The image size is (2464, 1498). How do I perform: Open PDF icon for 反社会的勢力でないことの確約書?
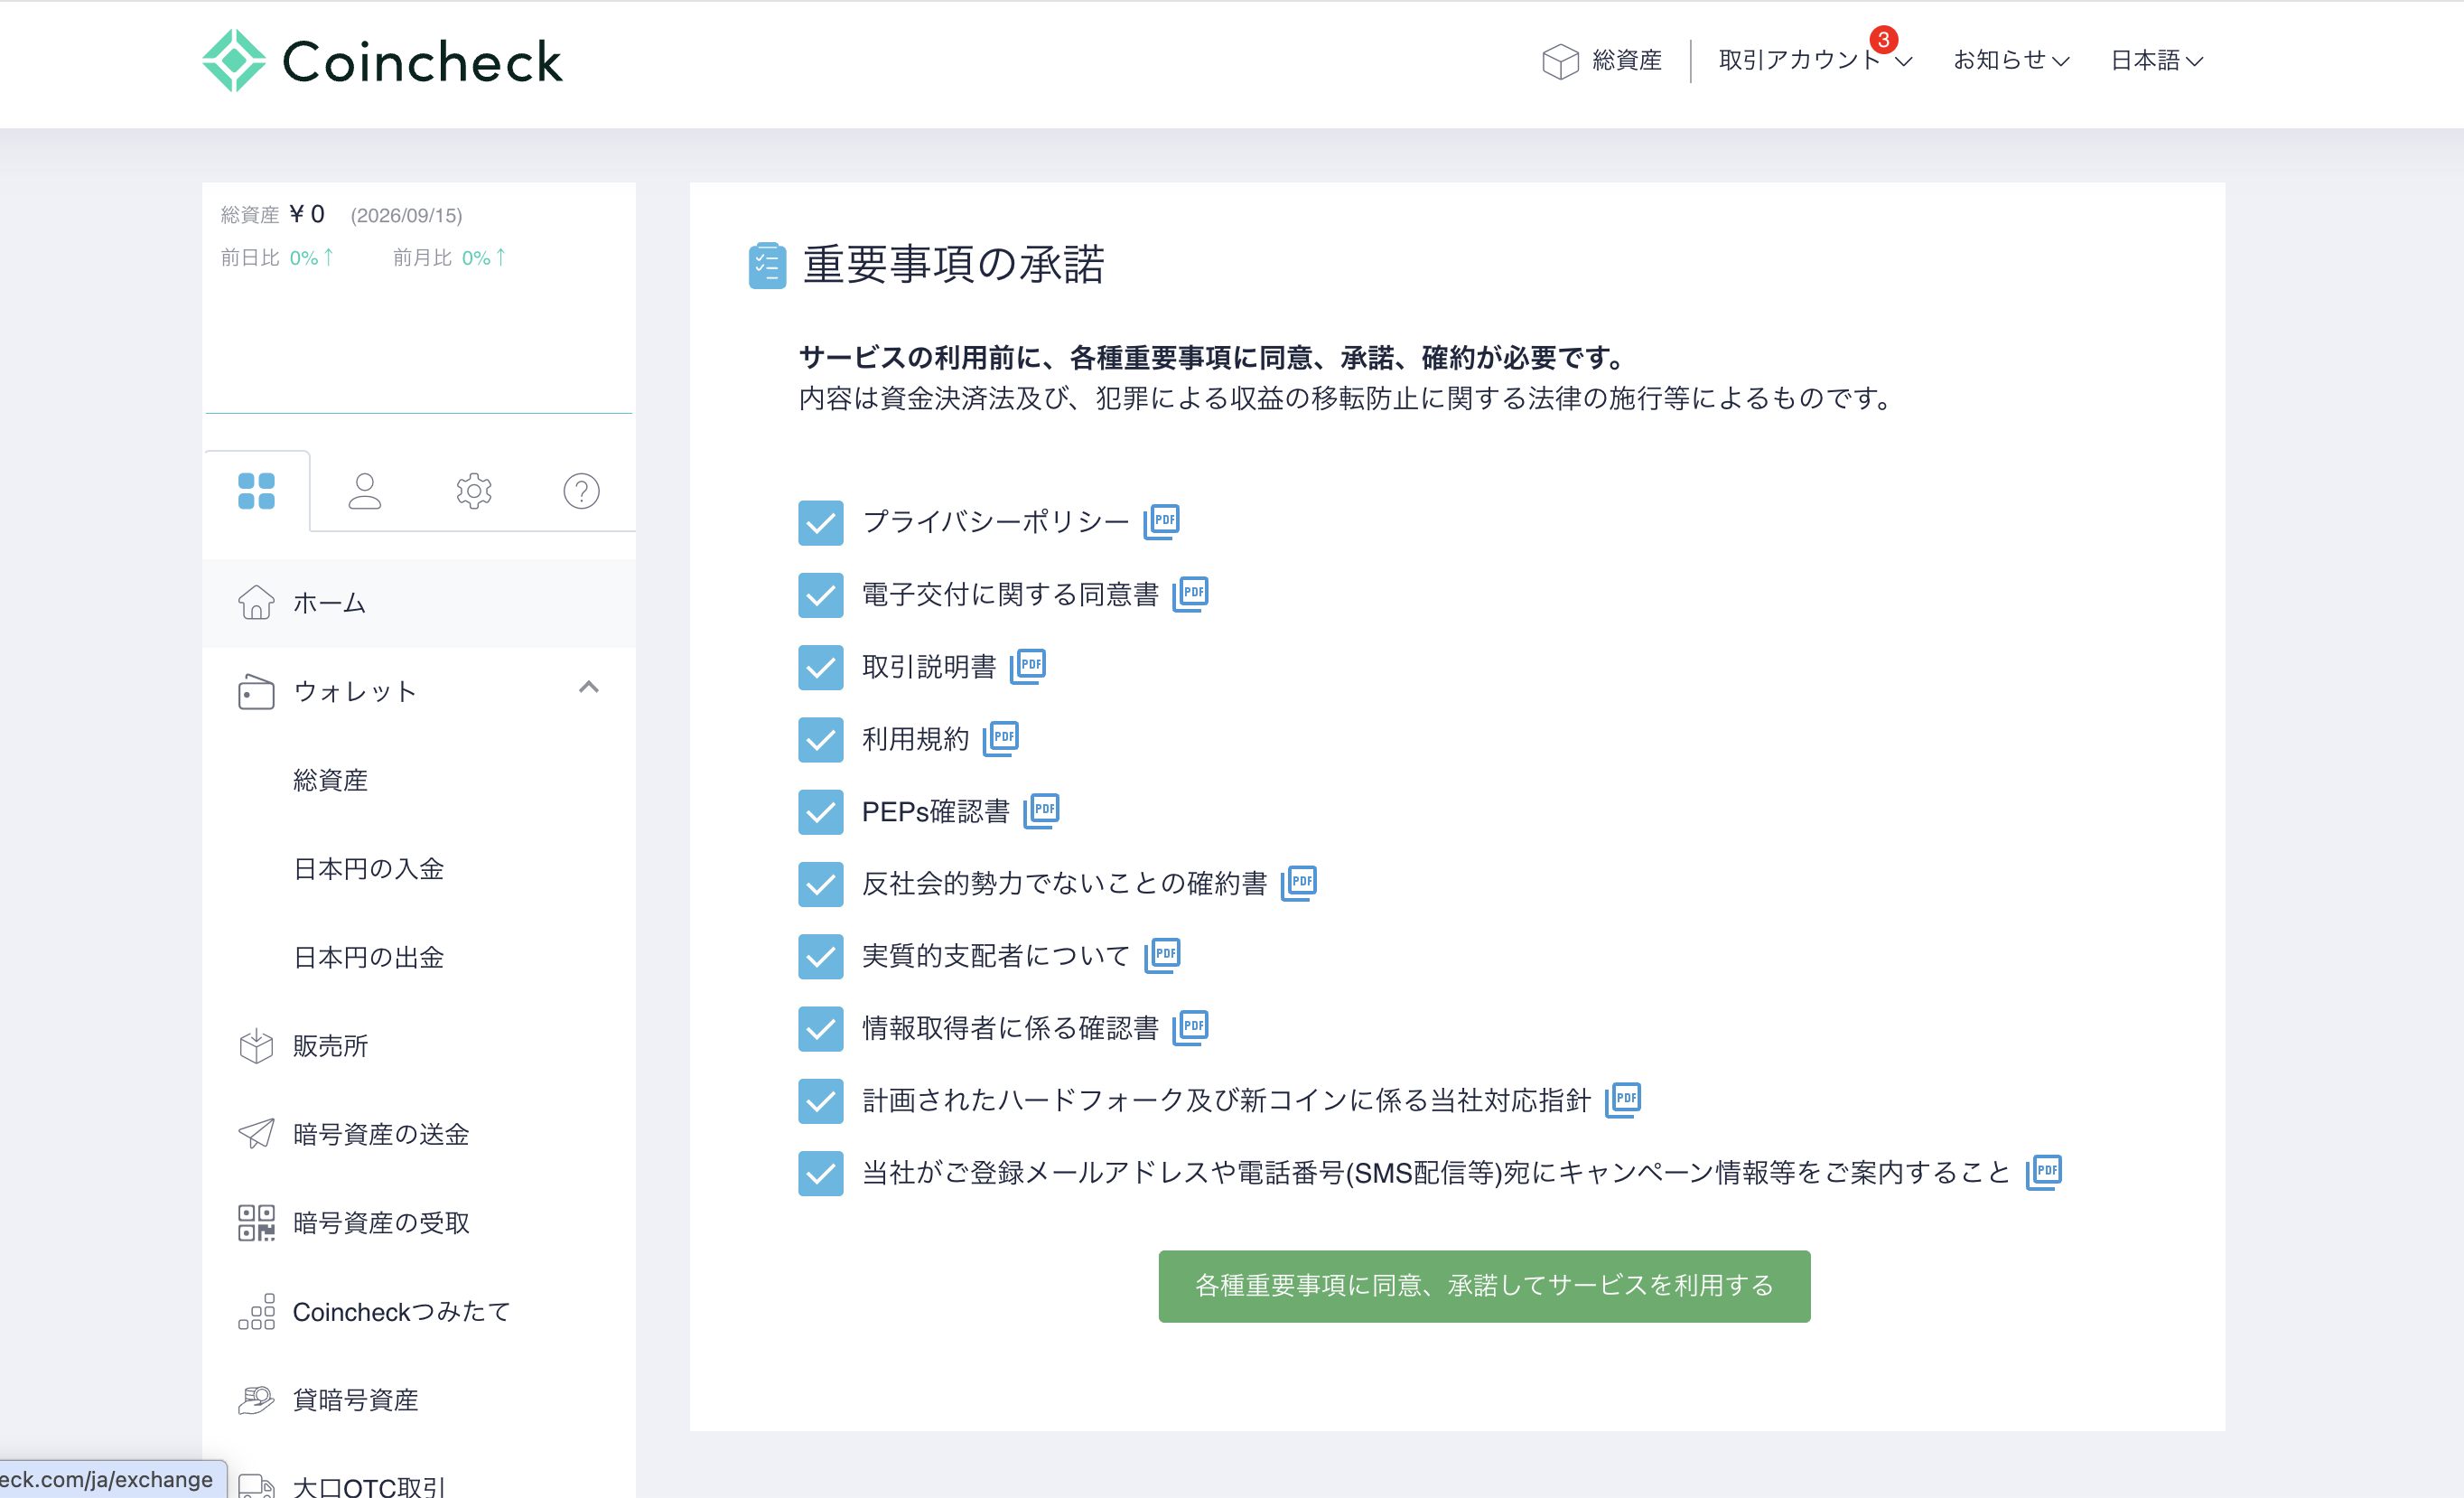(x=1299, y=883)
